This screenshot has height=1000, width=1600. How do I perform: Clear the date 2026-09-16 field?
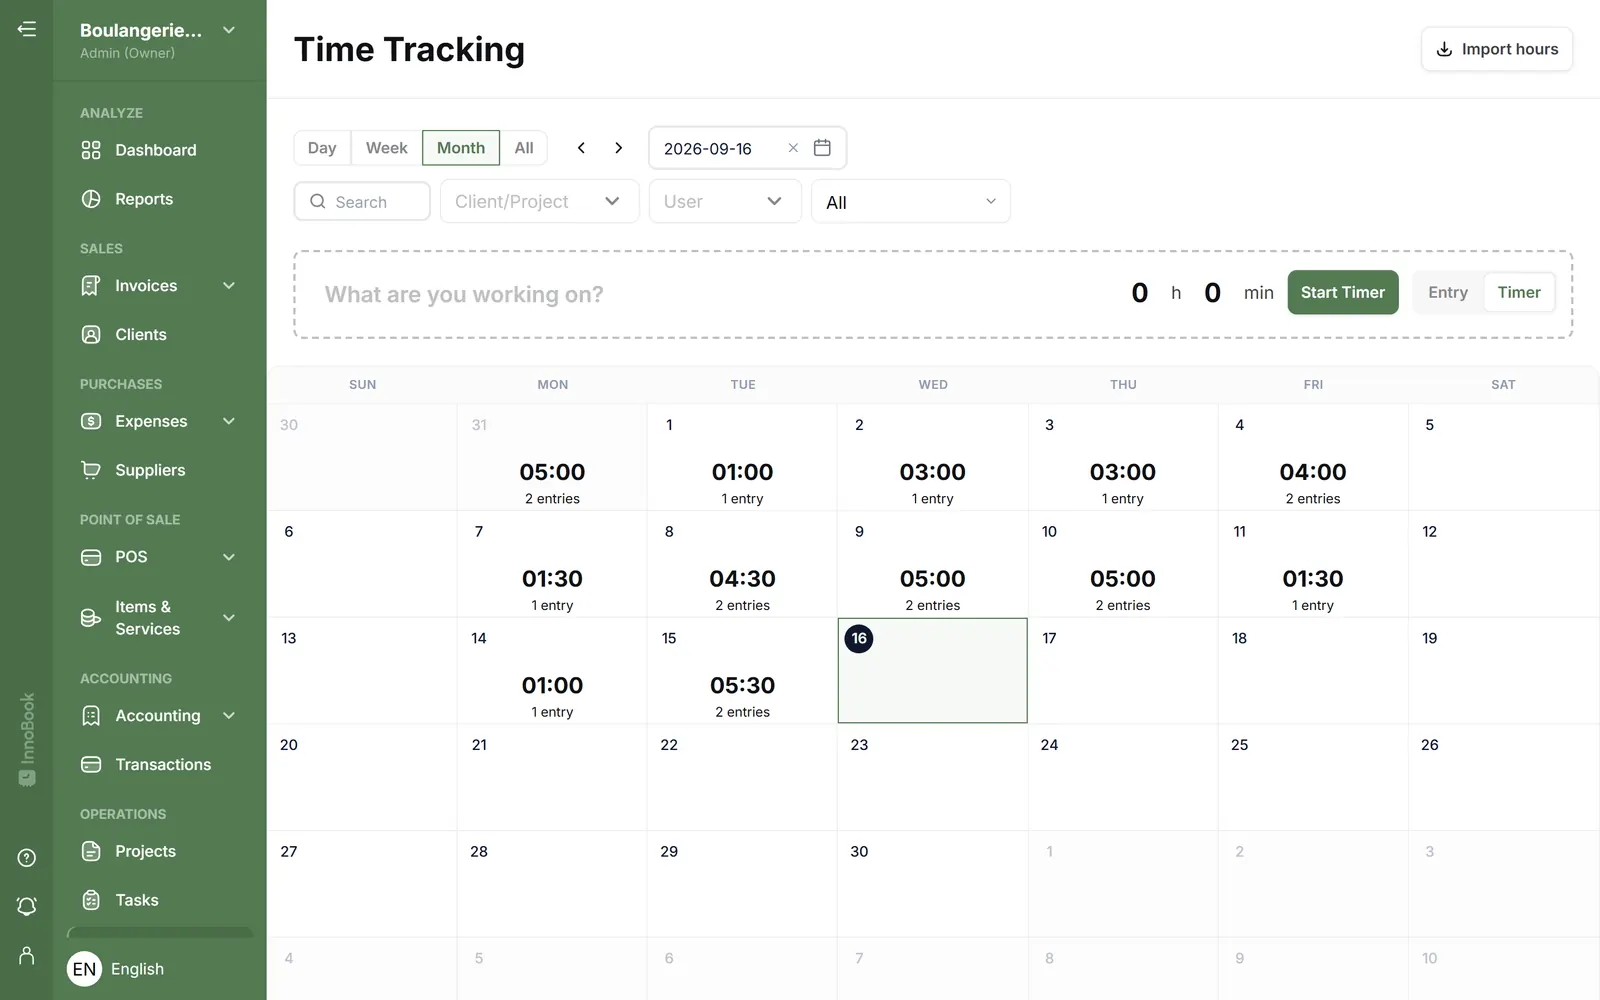pos(793,148)
